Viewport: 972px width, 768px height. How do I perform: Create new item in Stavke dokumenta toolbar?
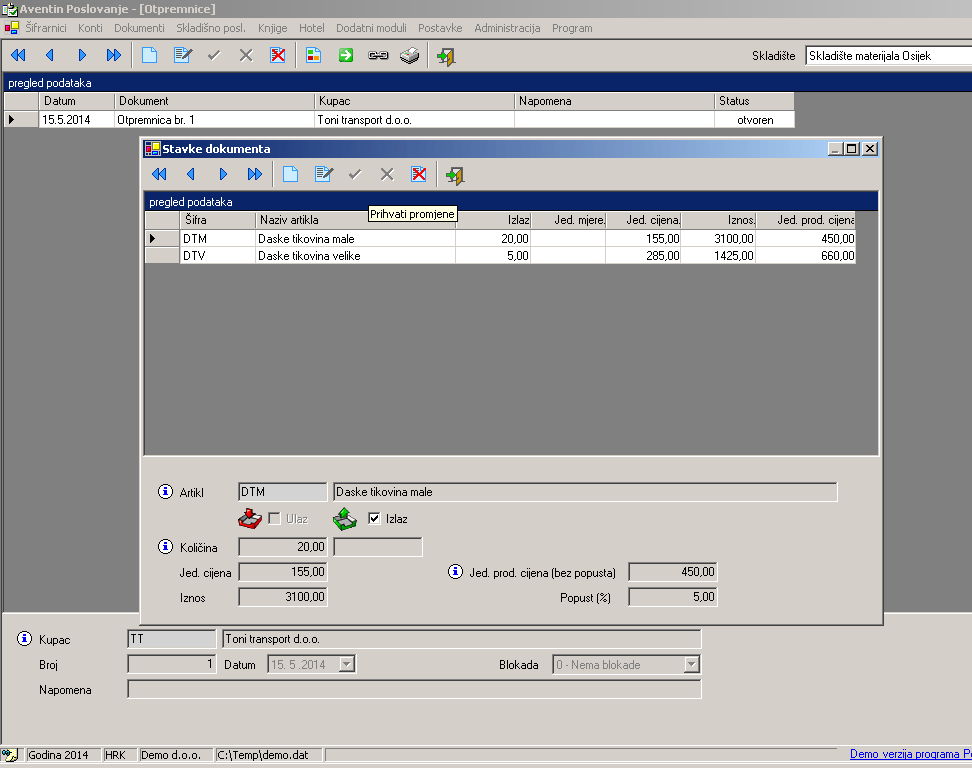290,175
